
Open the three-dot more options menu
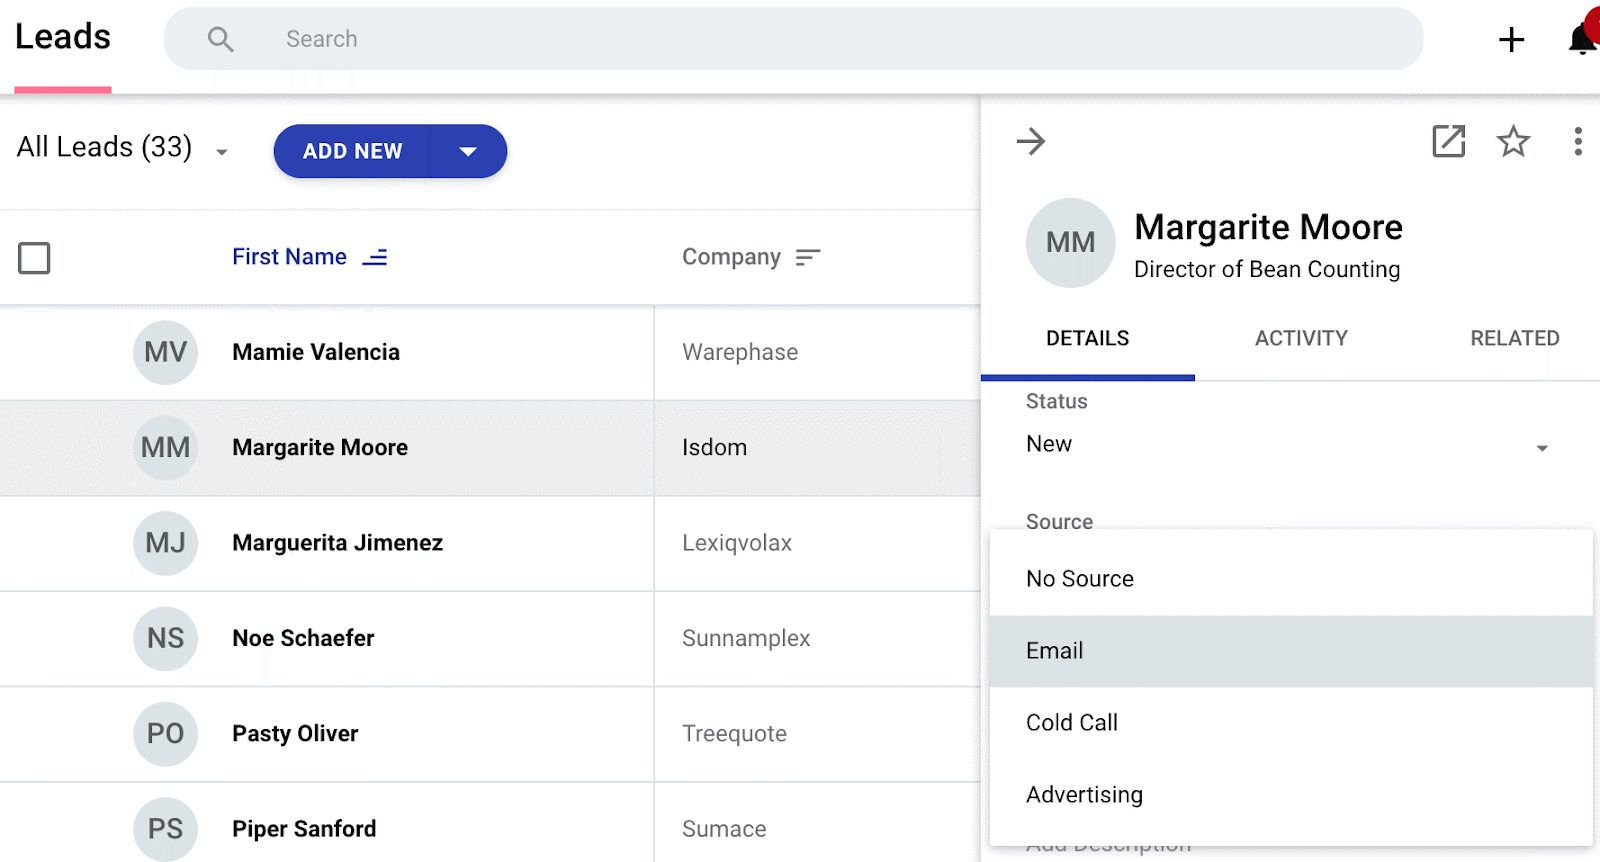pyautogui.click(x=1578, y=141)
